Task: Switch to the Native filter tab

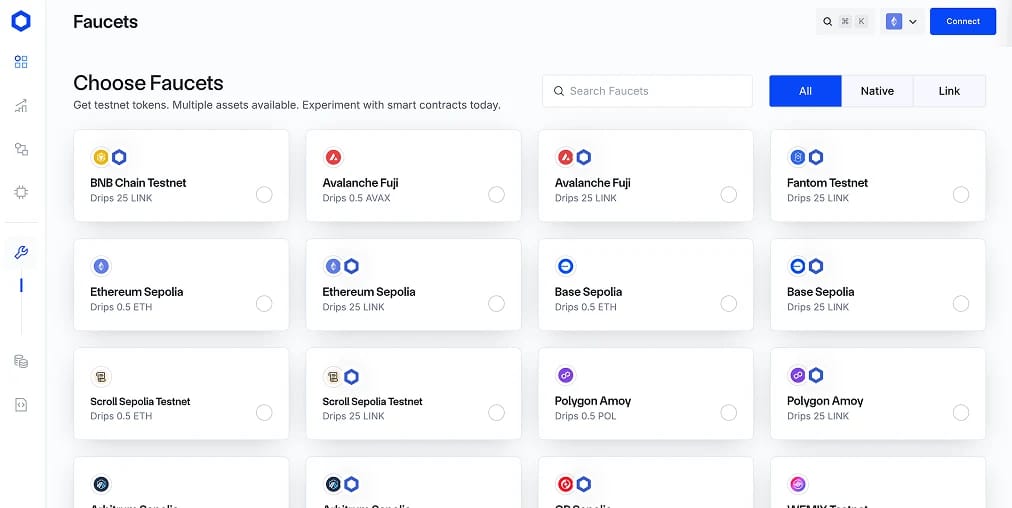Action: [x=877, y=91]
